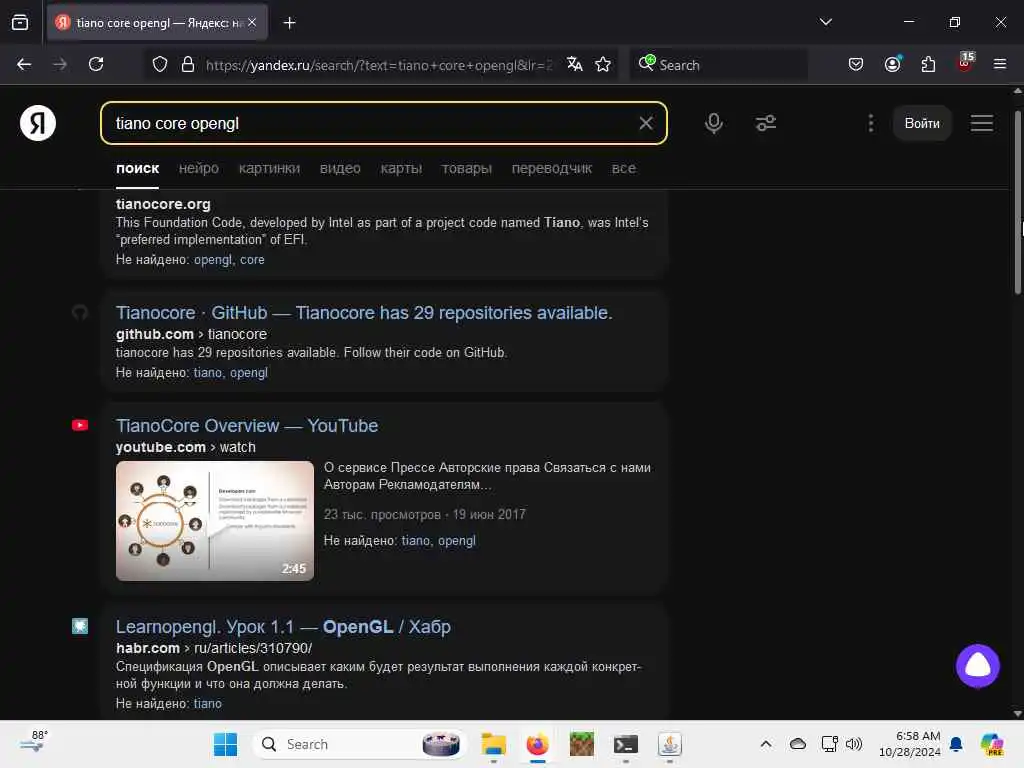The image size is (1024, 768).
Task: Open the tracking protection shield icon
Action: [x=160, y=65]
